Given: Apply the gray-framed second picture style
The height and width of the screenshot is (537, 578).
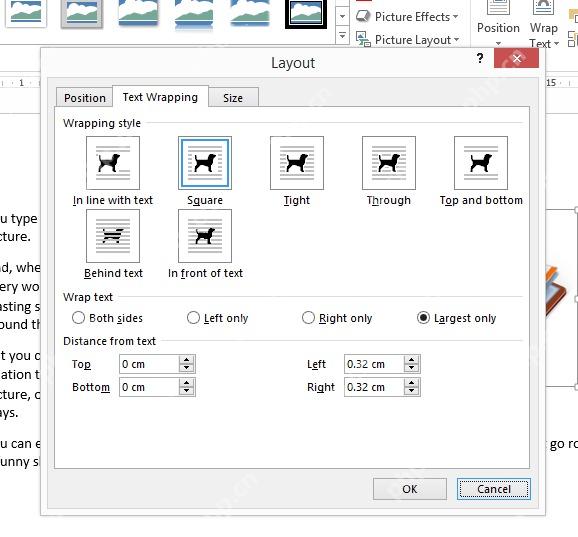Looking at the screenshot, I should [x=81, y=14].
